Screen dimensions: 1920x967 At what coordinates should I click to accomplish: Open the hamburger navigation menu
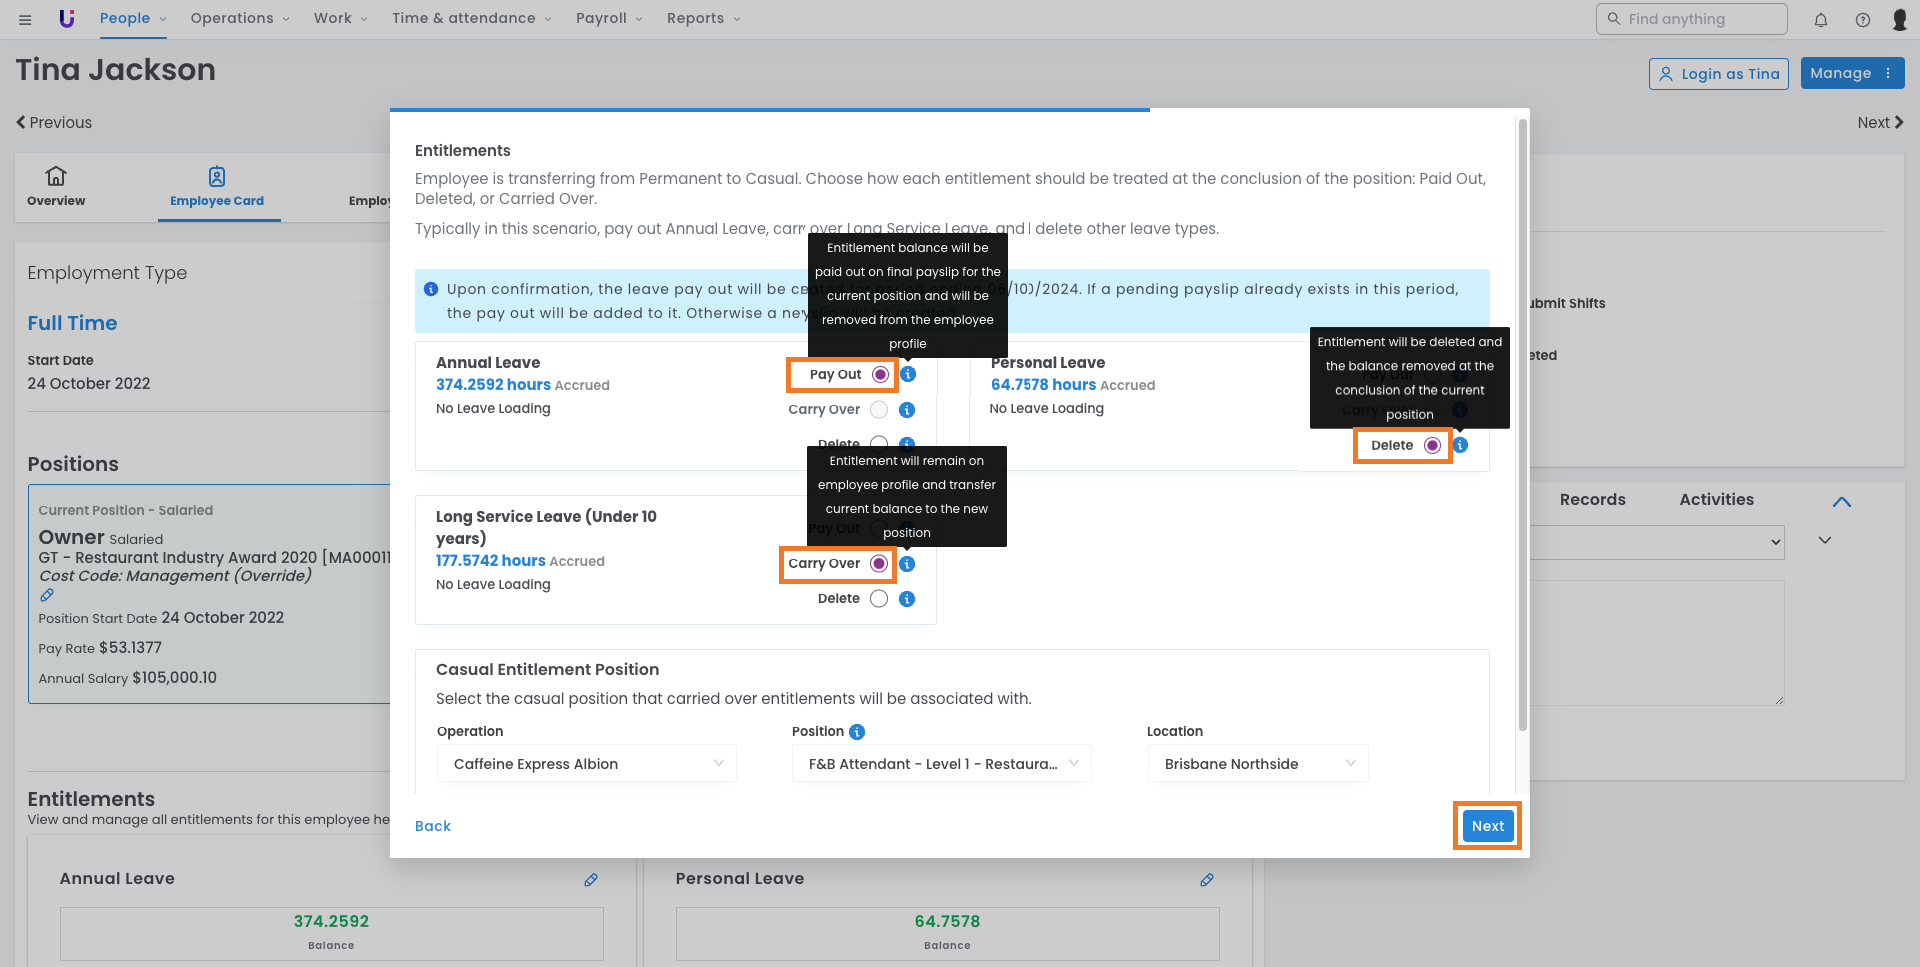pyautogui.click(x=25, y=19)
